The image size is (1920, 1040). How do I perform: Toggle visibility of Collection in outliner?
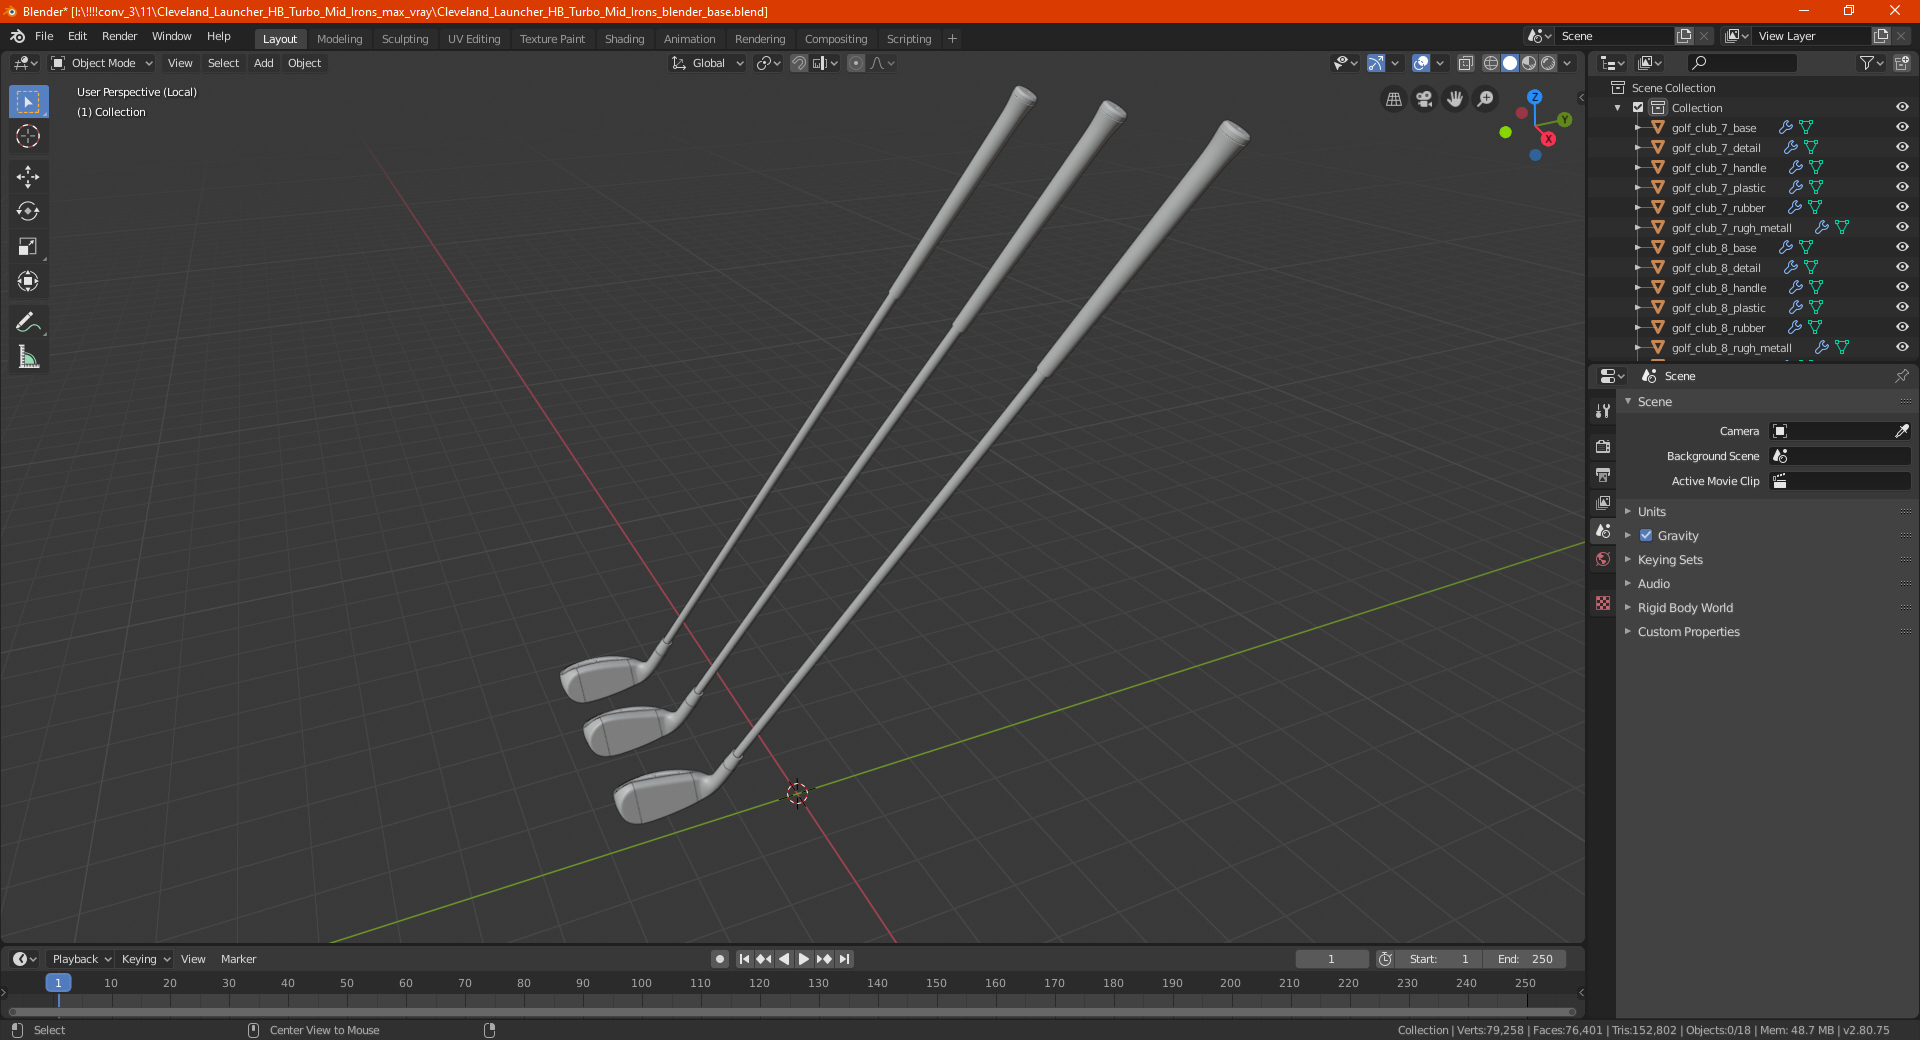pyautogui.click(x=1901, y=107)
